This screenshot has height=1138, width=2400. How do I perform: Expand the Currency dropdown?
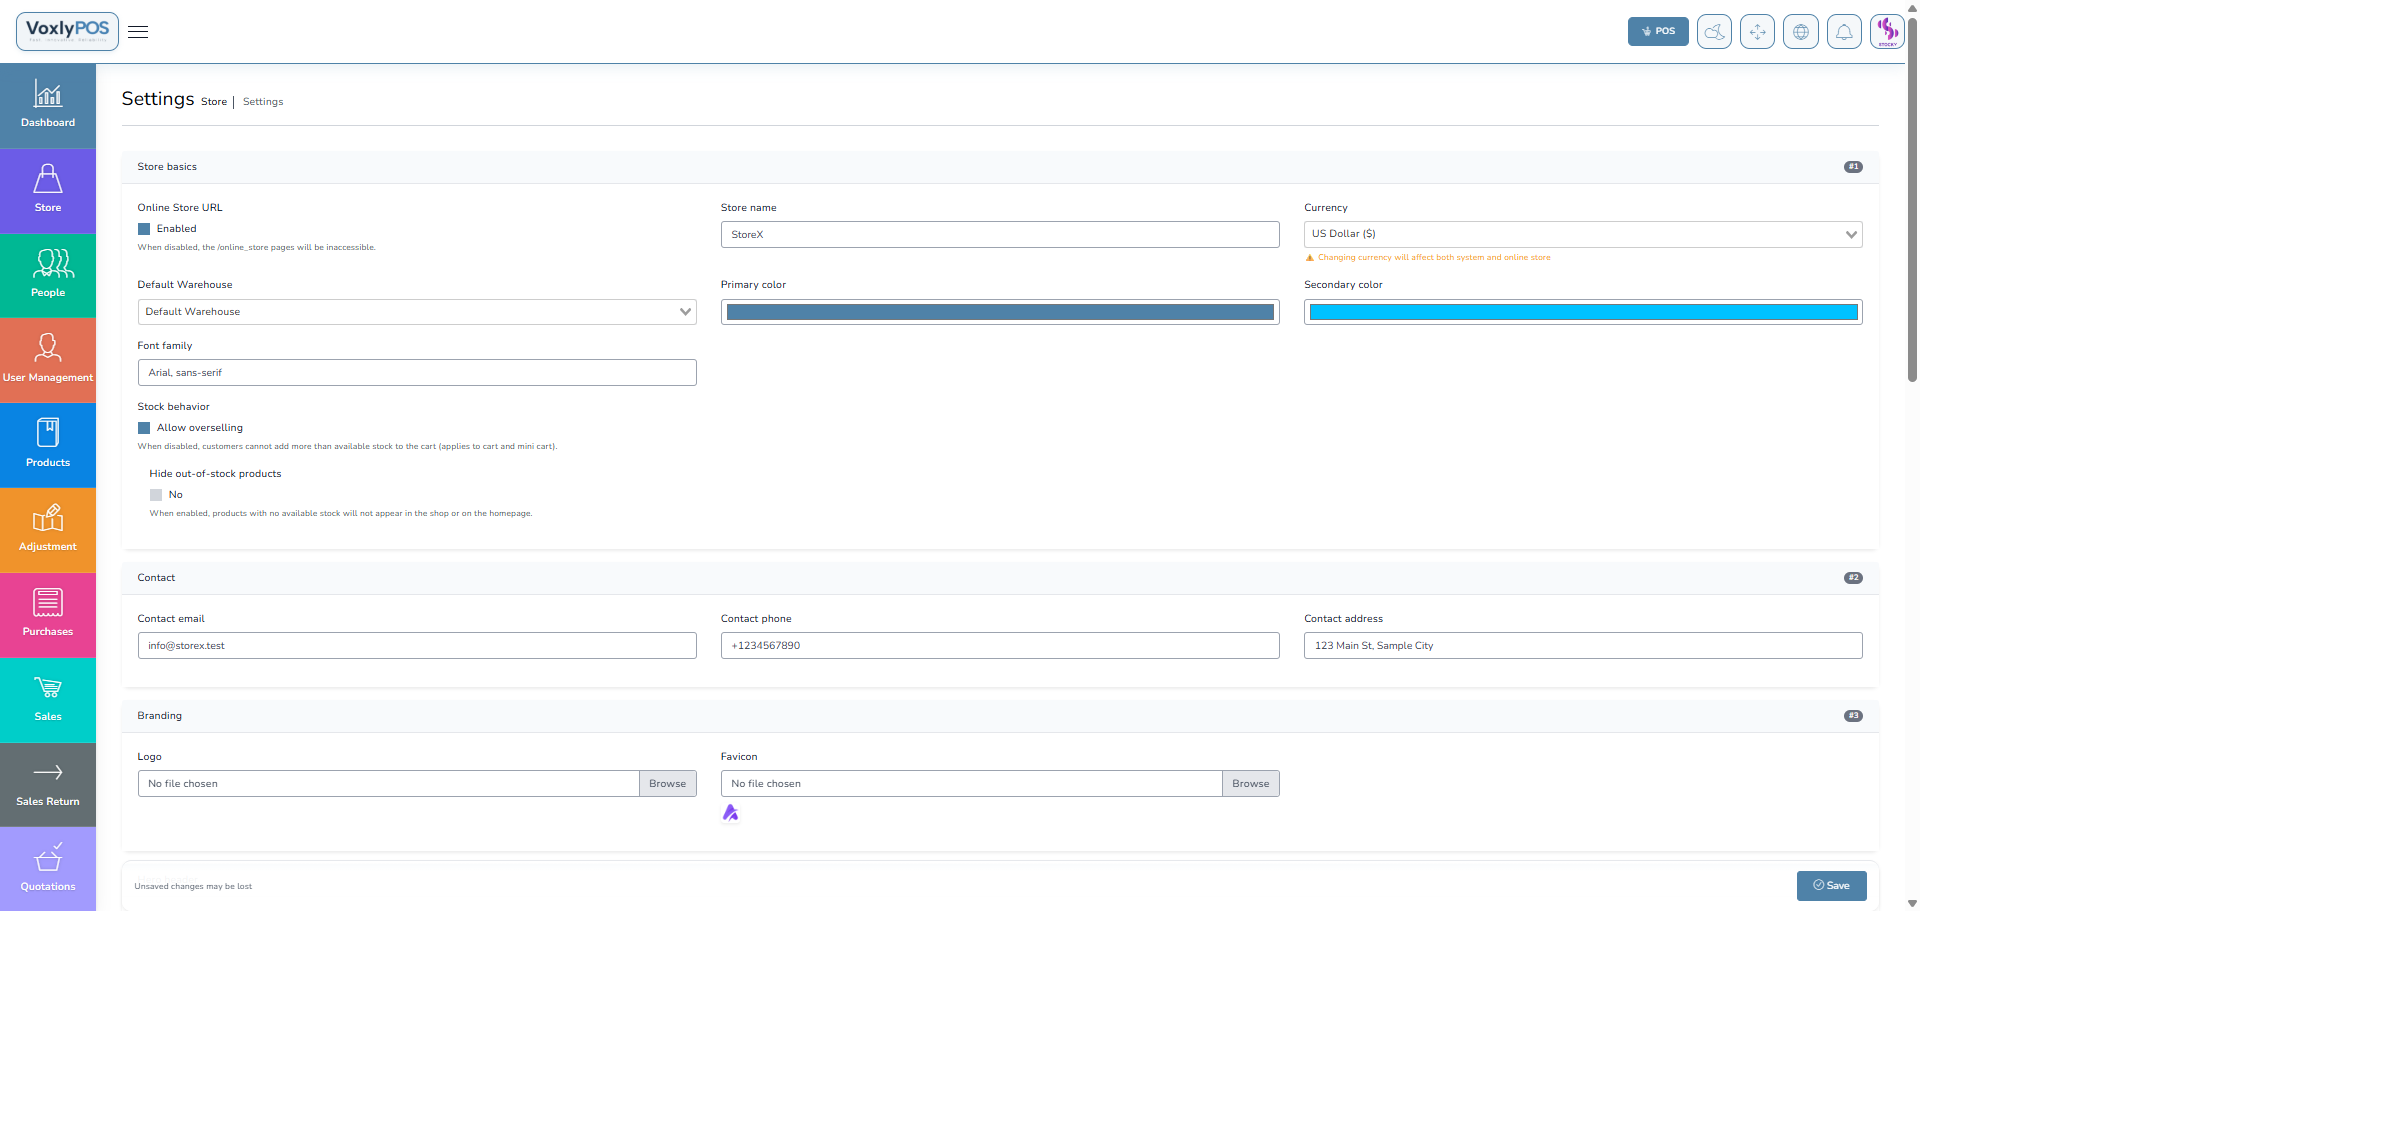(x=1582, y=234)
